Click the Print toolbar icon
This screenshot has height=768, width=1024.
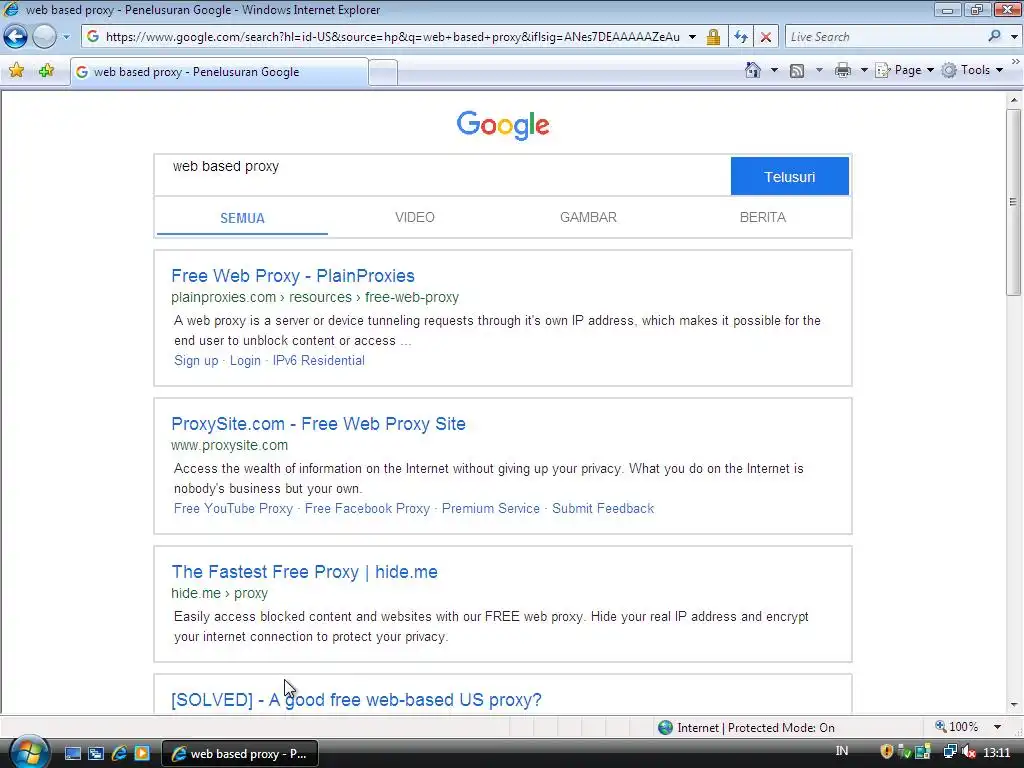tap(843, 70)
